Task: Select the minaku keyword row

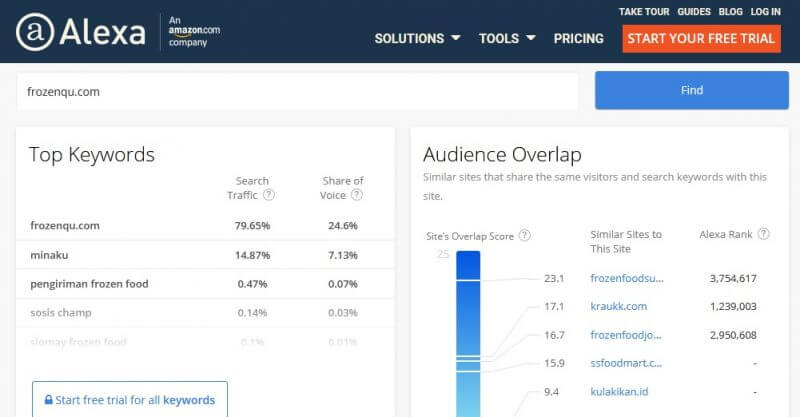Action: [x=205, y=255]
